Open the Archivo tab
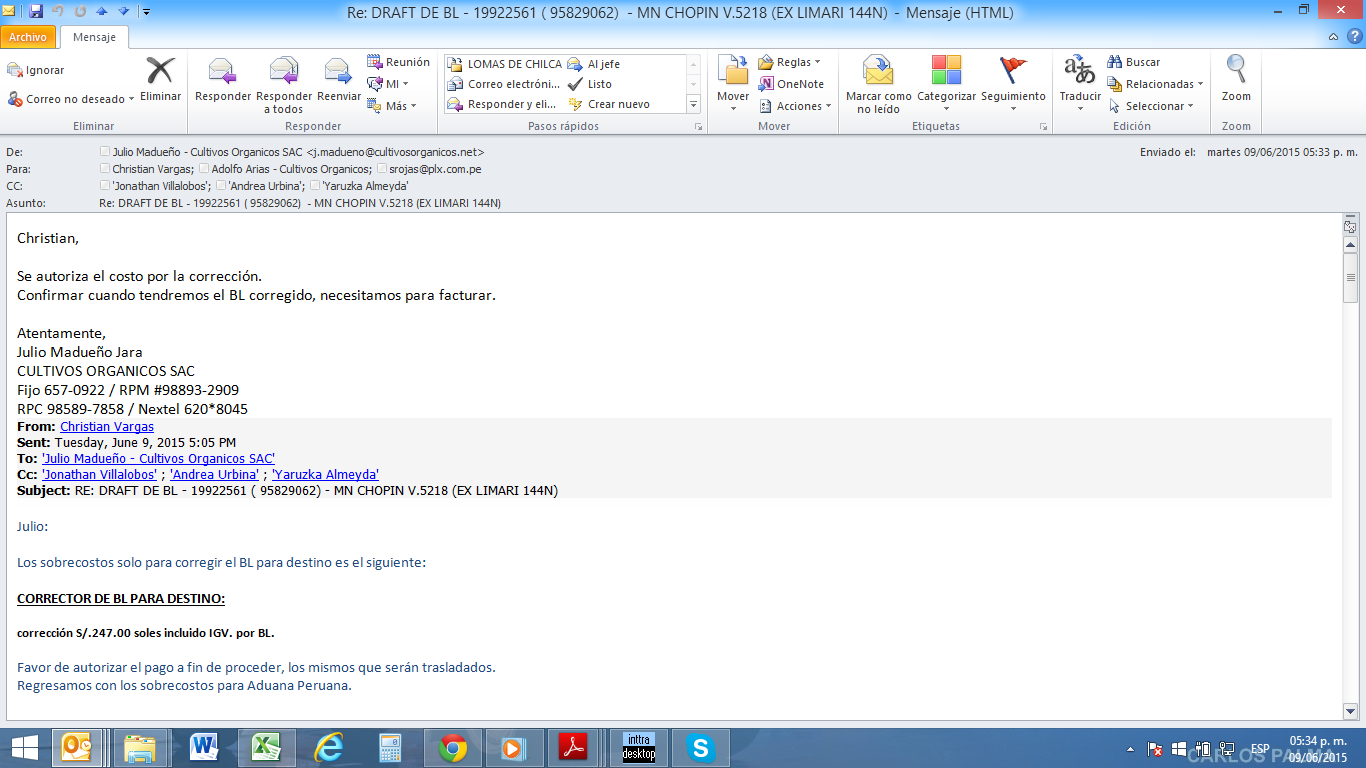The height and width of the screenshot is (768, 1366). (x=28, y=37)
